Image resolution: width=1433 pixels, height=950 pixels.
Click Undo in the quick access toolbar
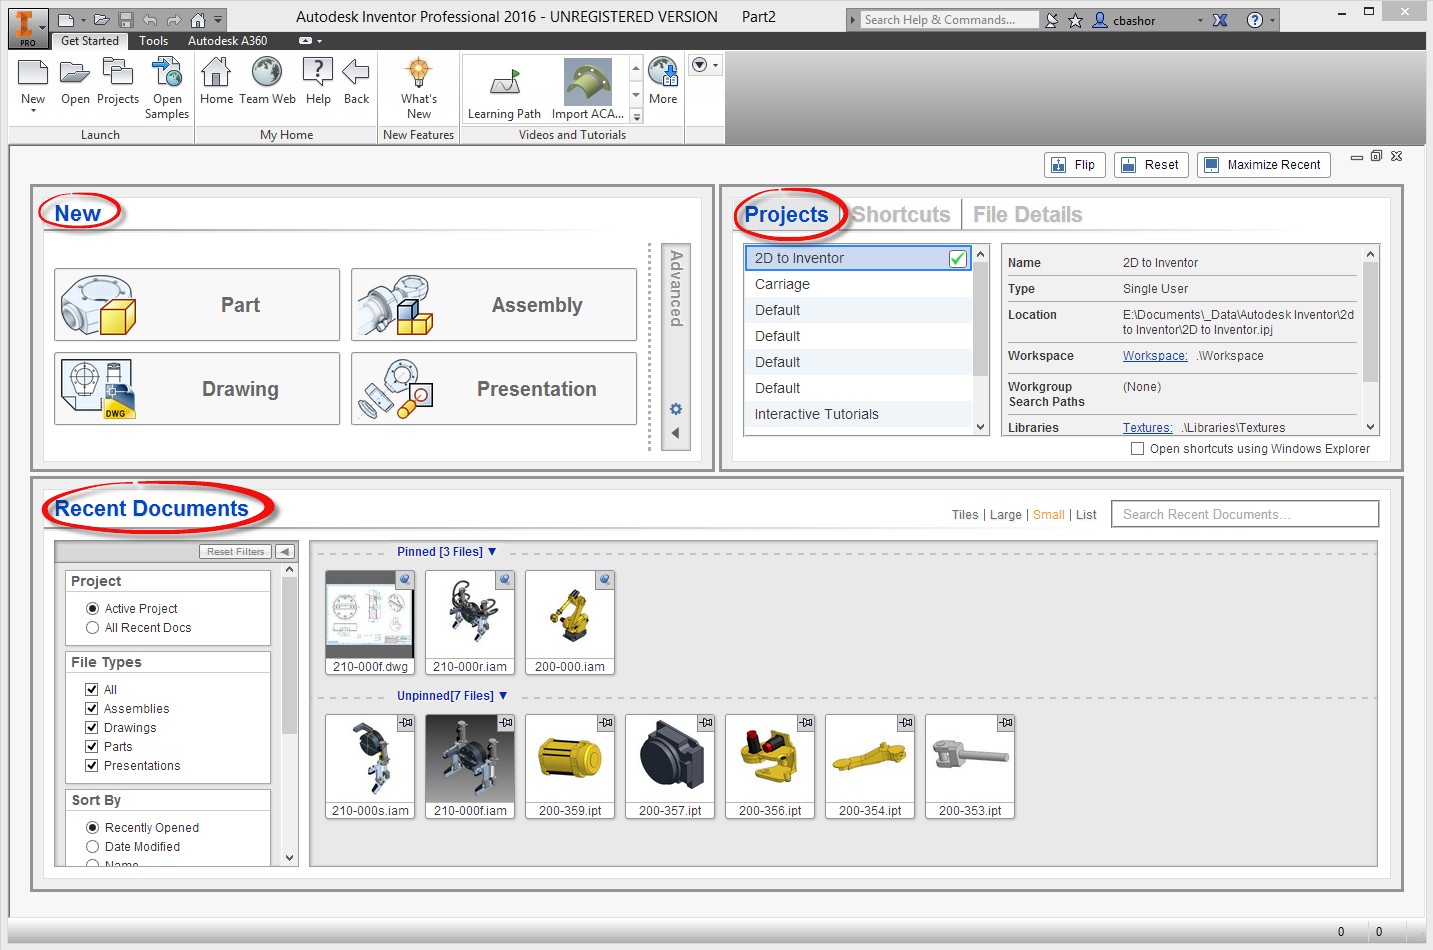click(x=149, y=20)
